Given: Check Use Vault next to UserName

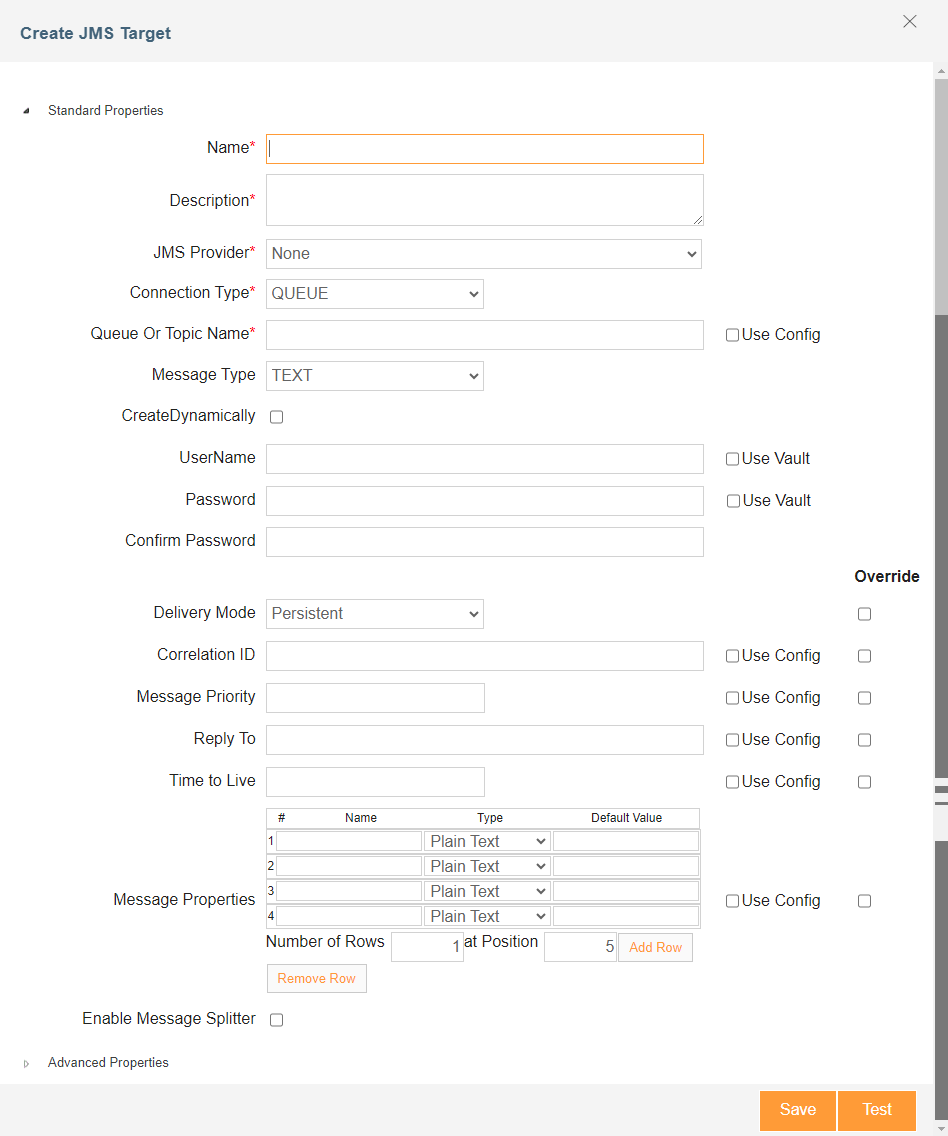Looking at the screenshot, I should (732, 459).
